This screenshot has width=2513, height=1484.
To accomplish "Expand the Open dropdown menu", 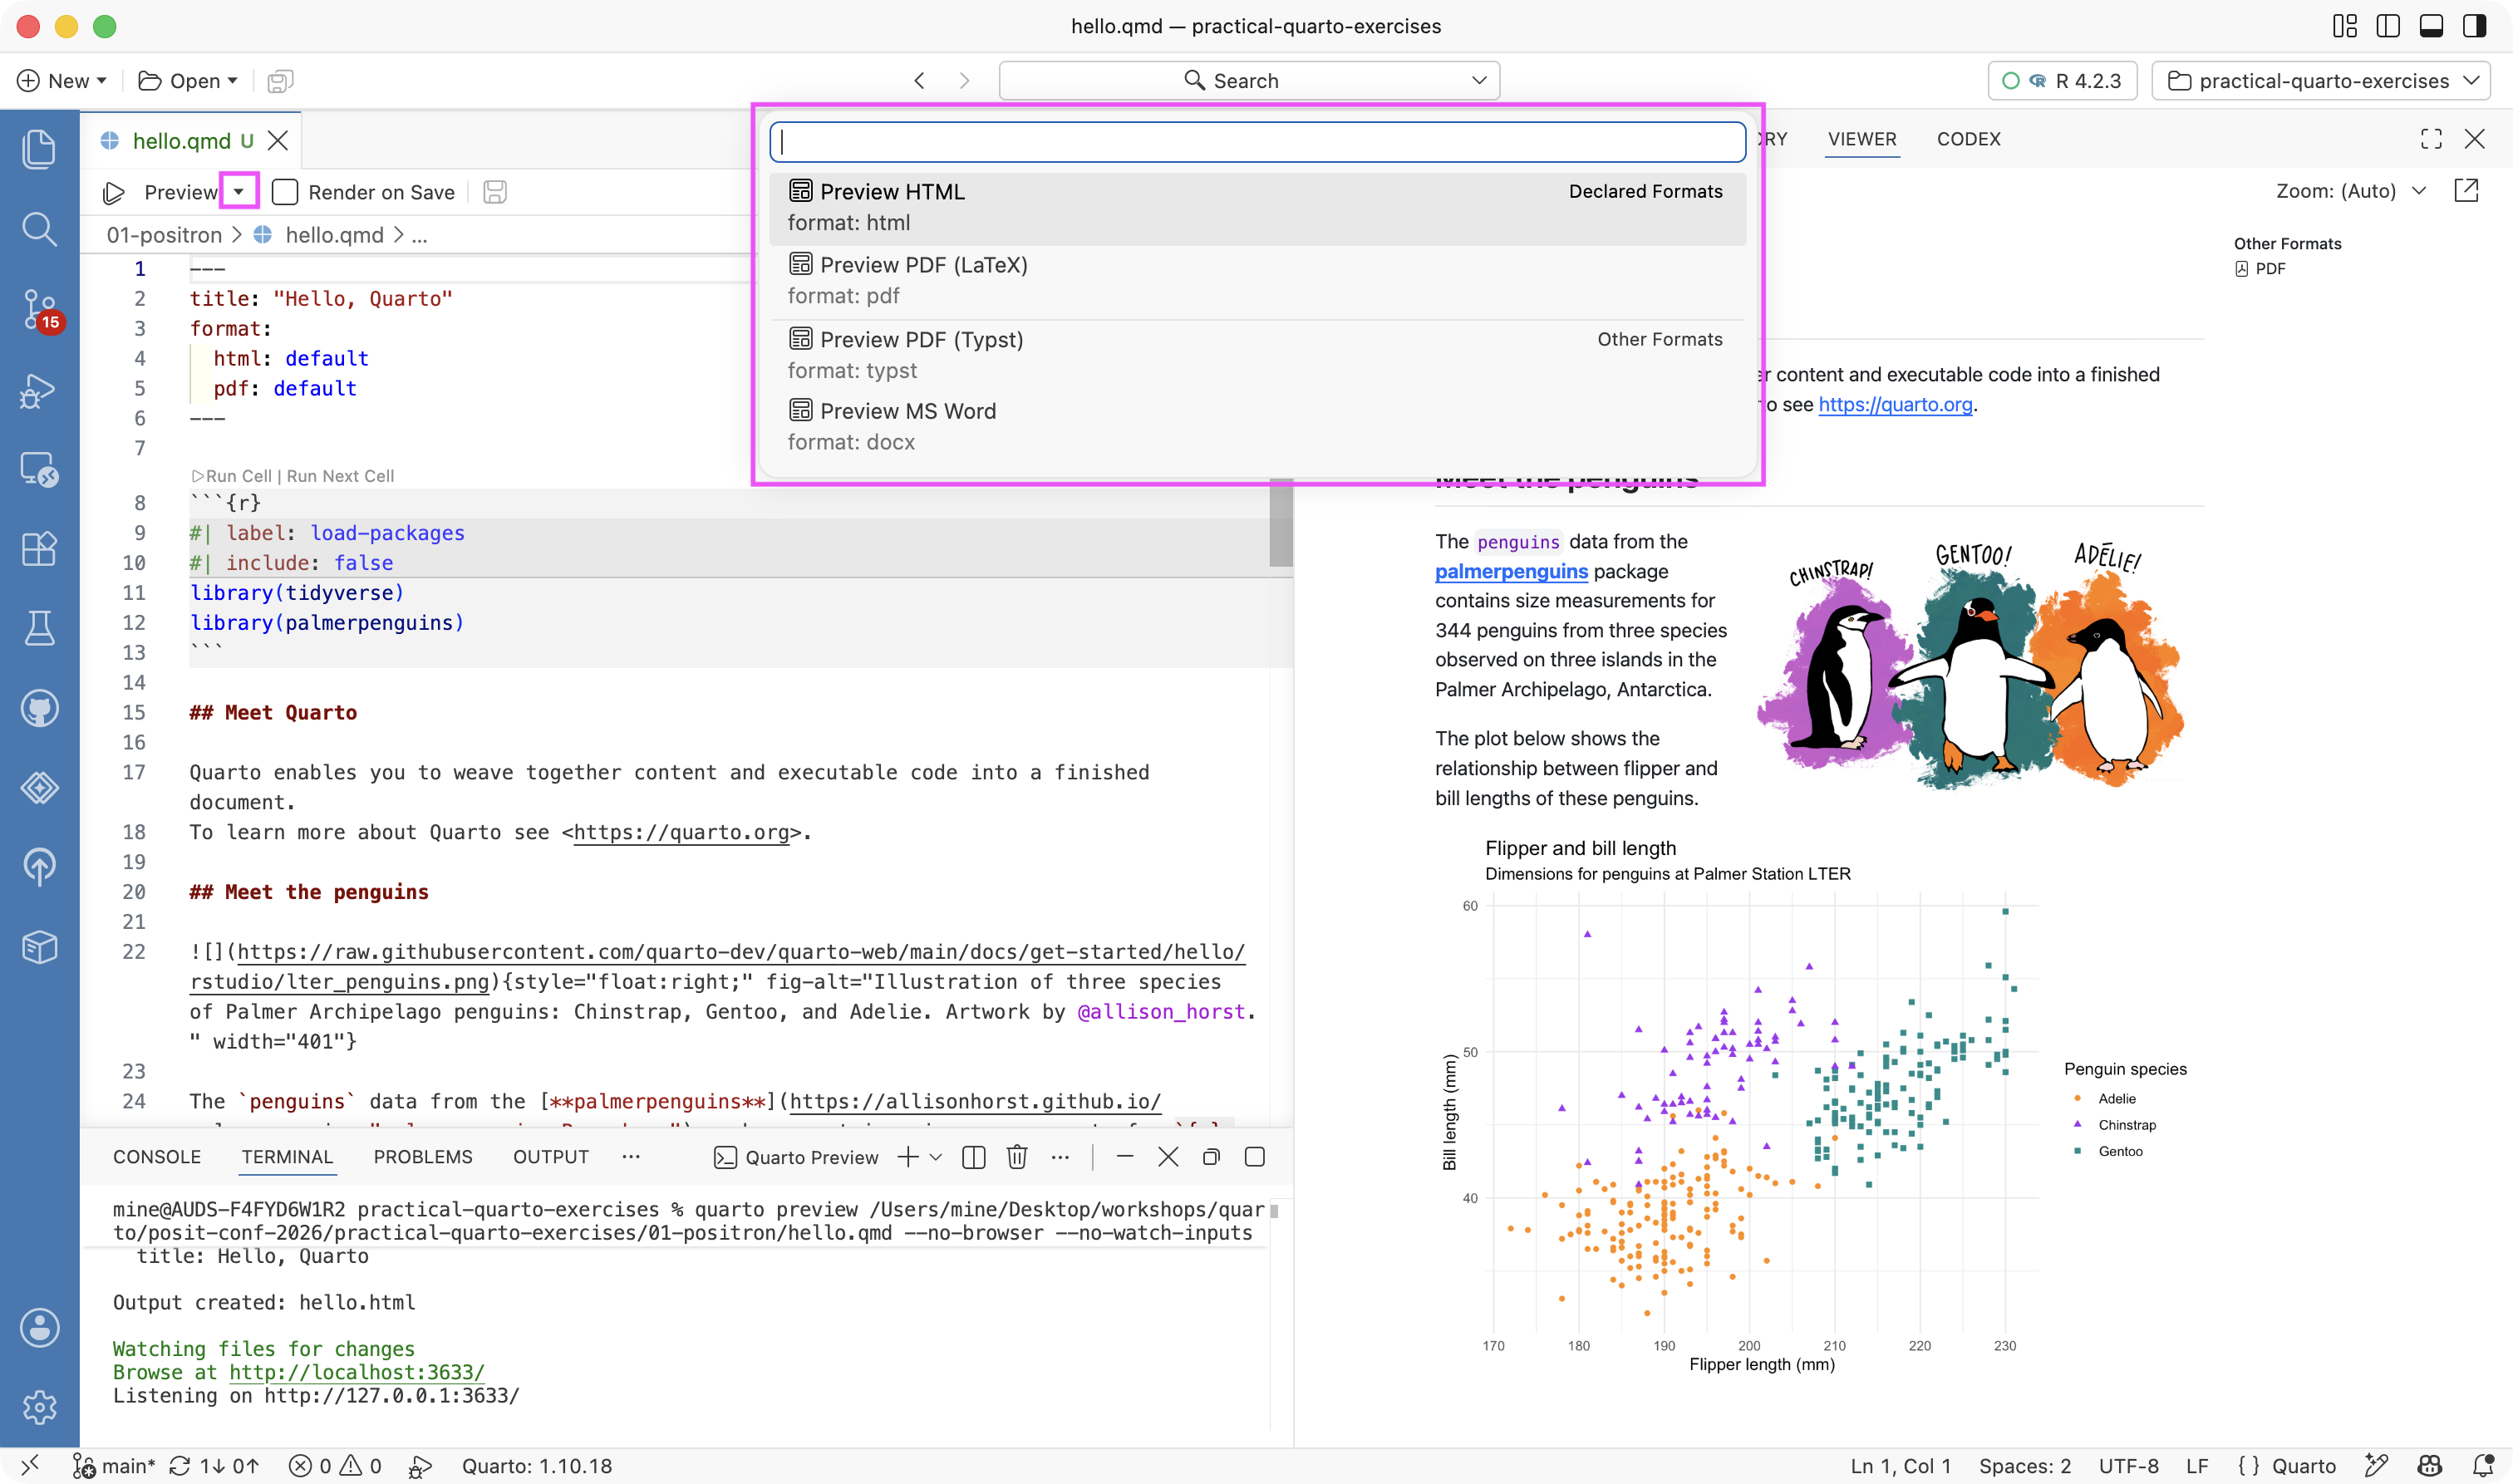I will 233,81.
